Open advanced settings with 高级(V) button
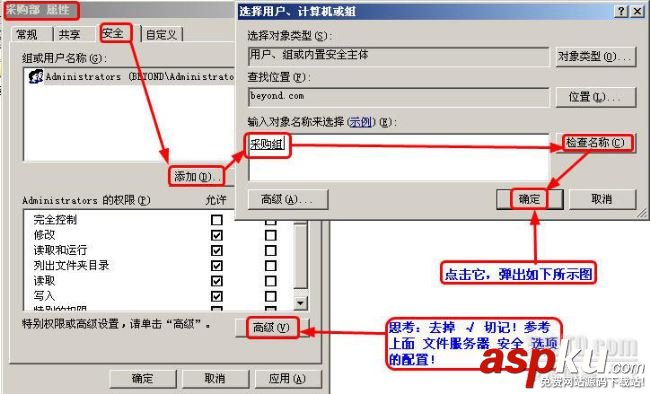650x394 pixels. point(272,328)
